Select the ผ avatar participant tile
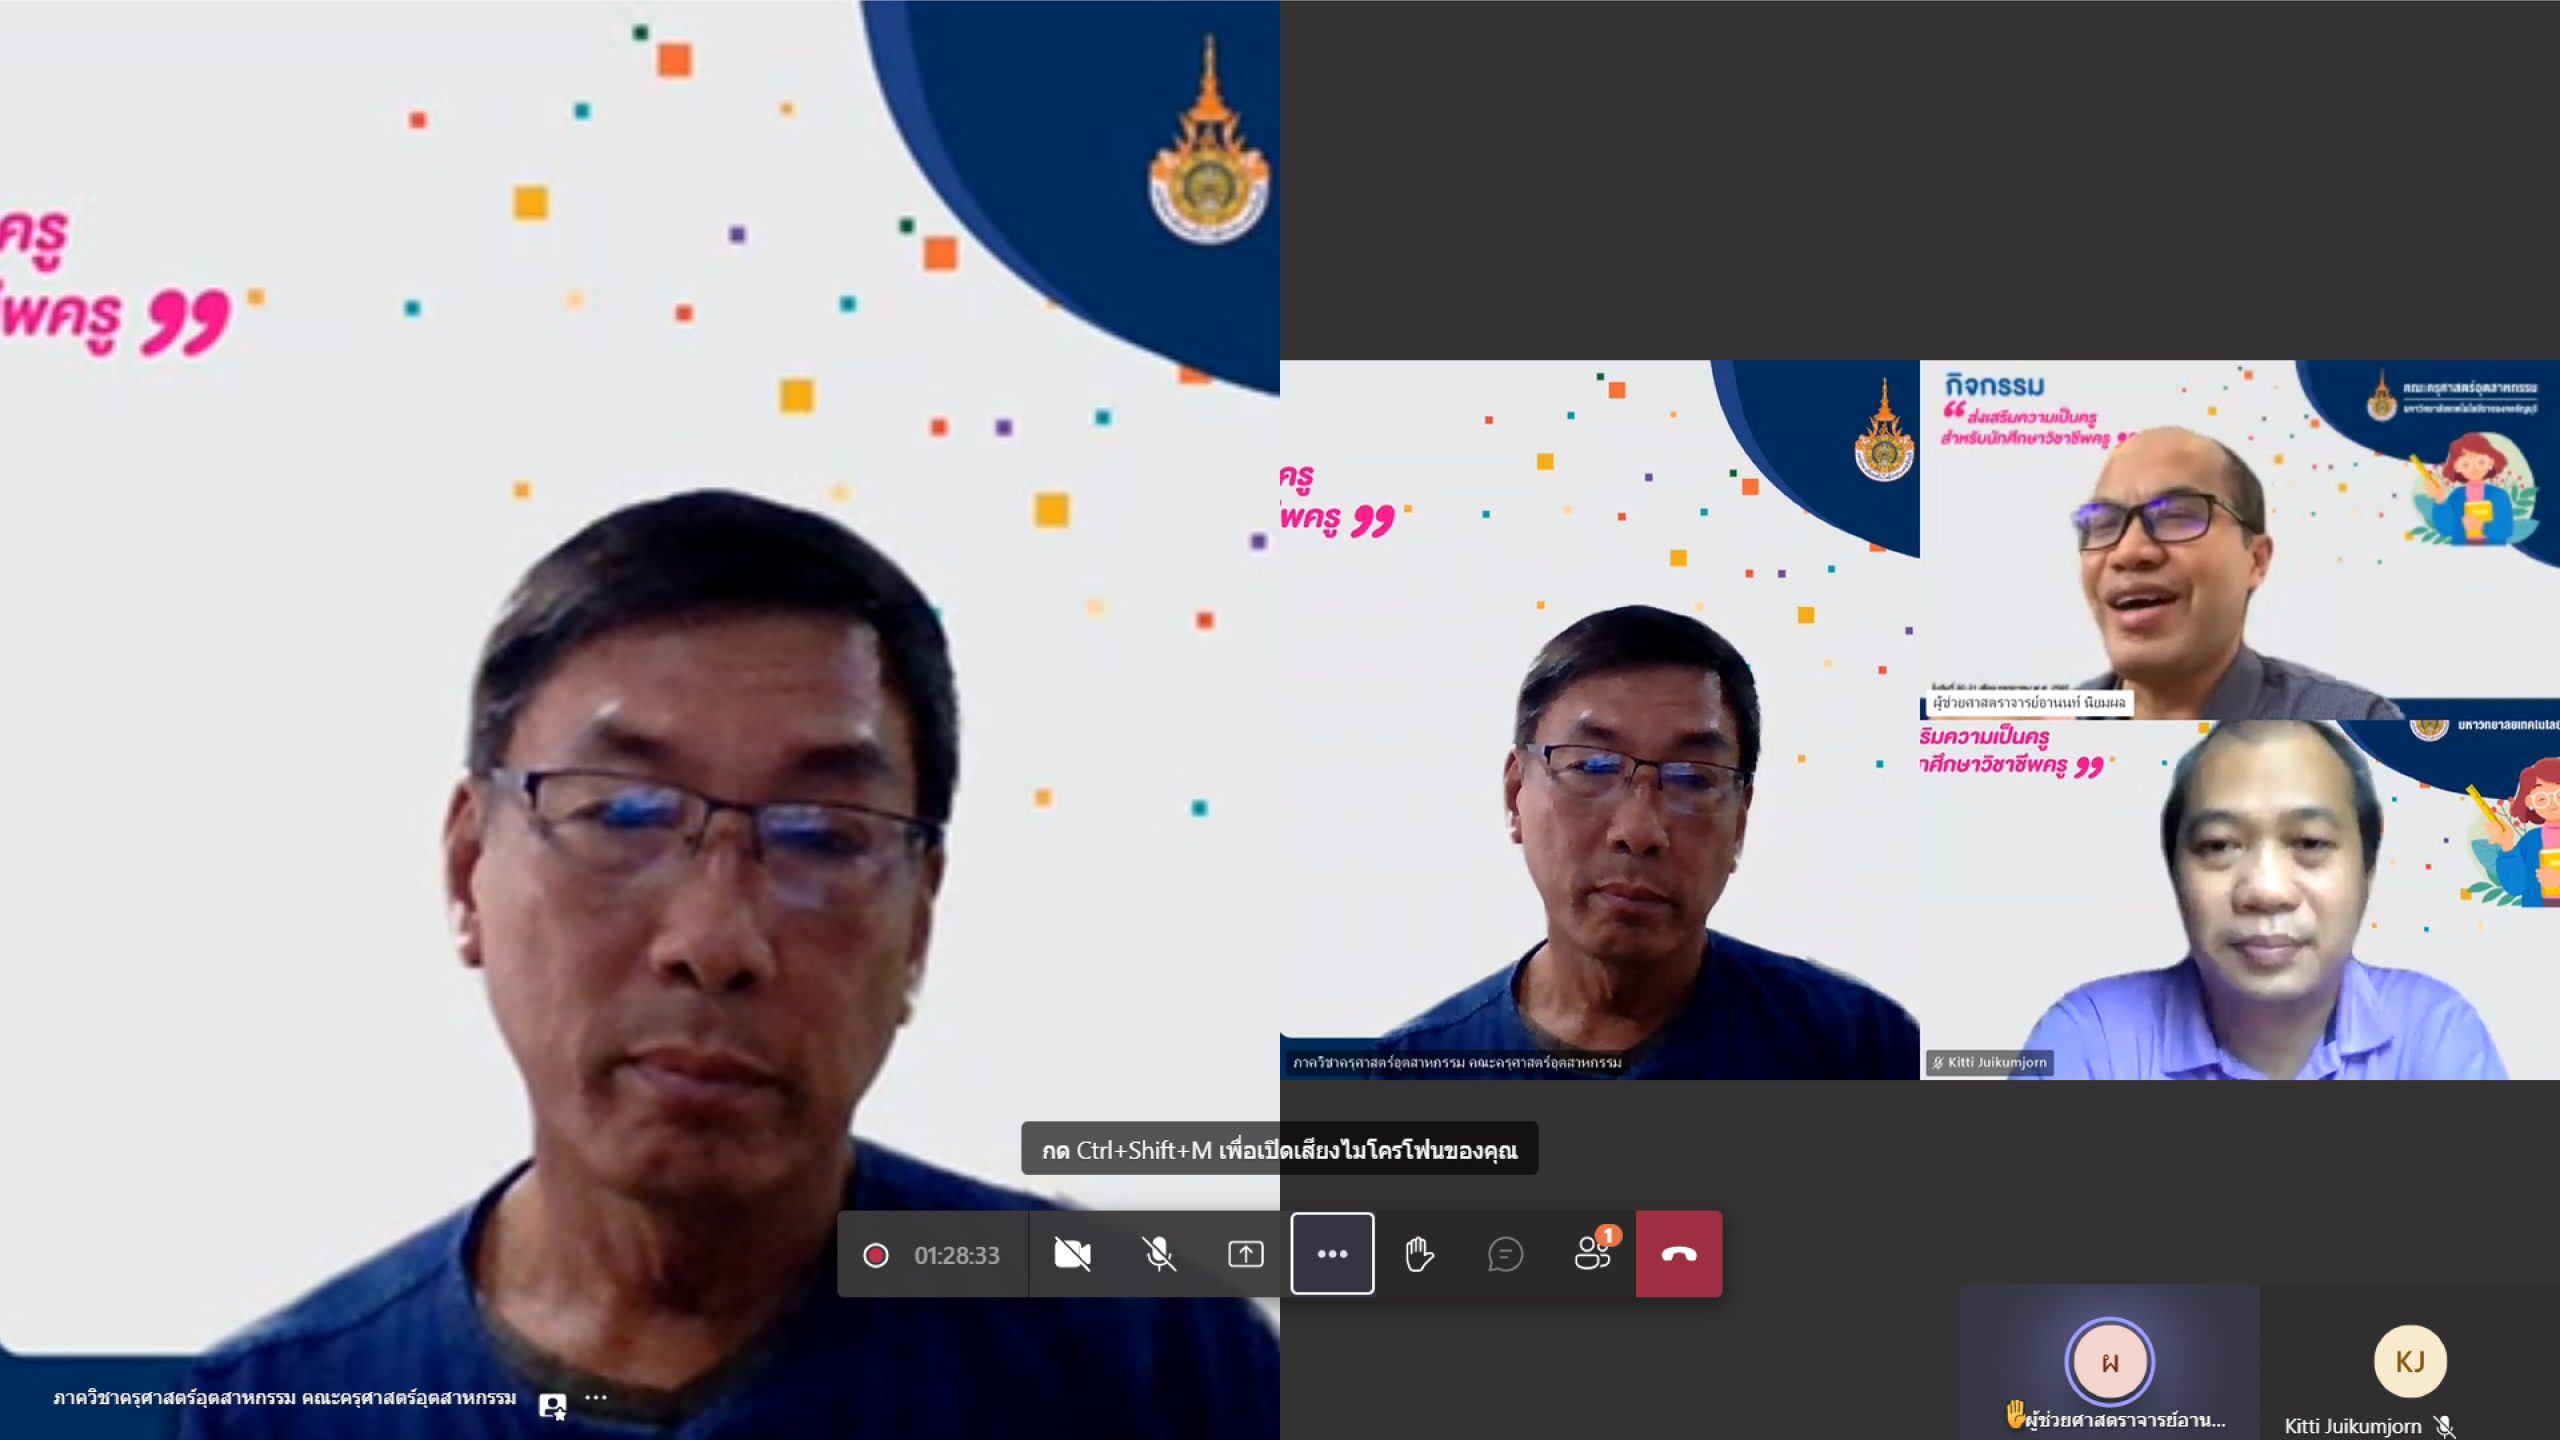 (x=2109, y=1361)
